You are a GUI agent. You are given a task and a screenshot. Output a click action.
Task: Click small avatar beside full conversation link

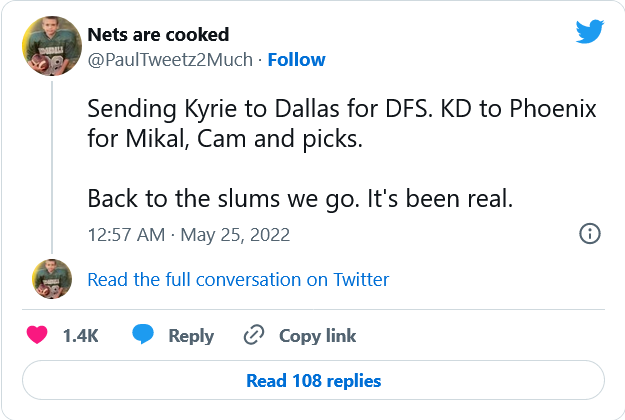(x=52, y=279)
